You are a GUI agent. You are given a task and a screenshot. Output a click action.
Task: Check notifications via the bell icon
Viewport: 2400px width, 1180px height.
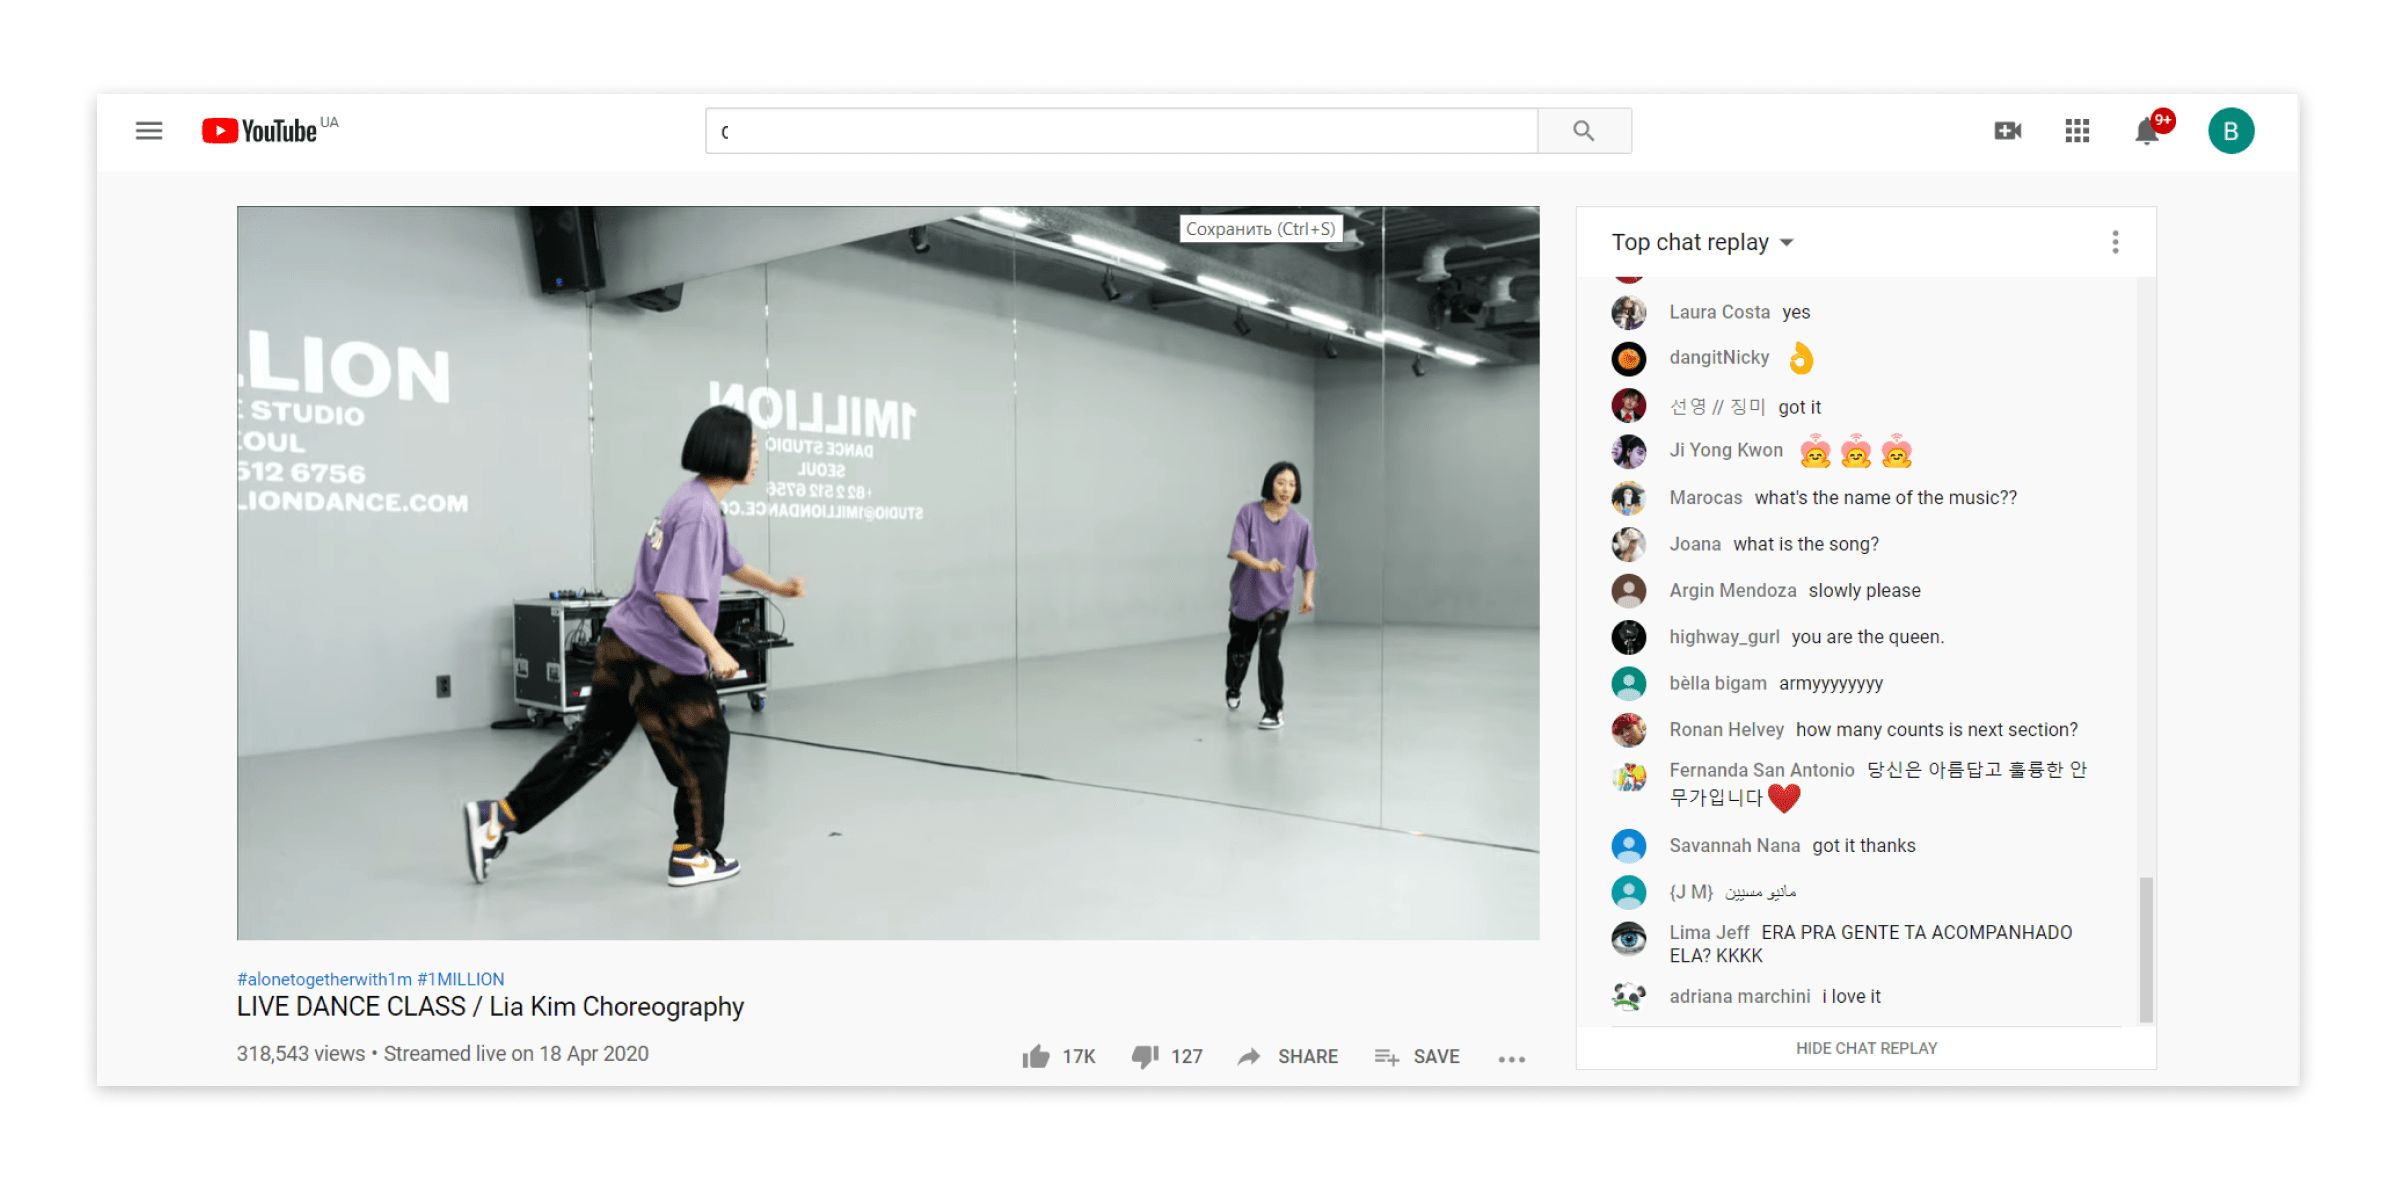tap(2145, 132)
